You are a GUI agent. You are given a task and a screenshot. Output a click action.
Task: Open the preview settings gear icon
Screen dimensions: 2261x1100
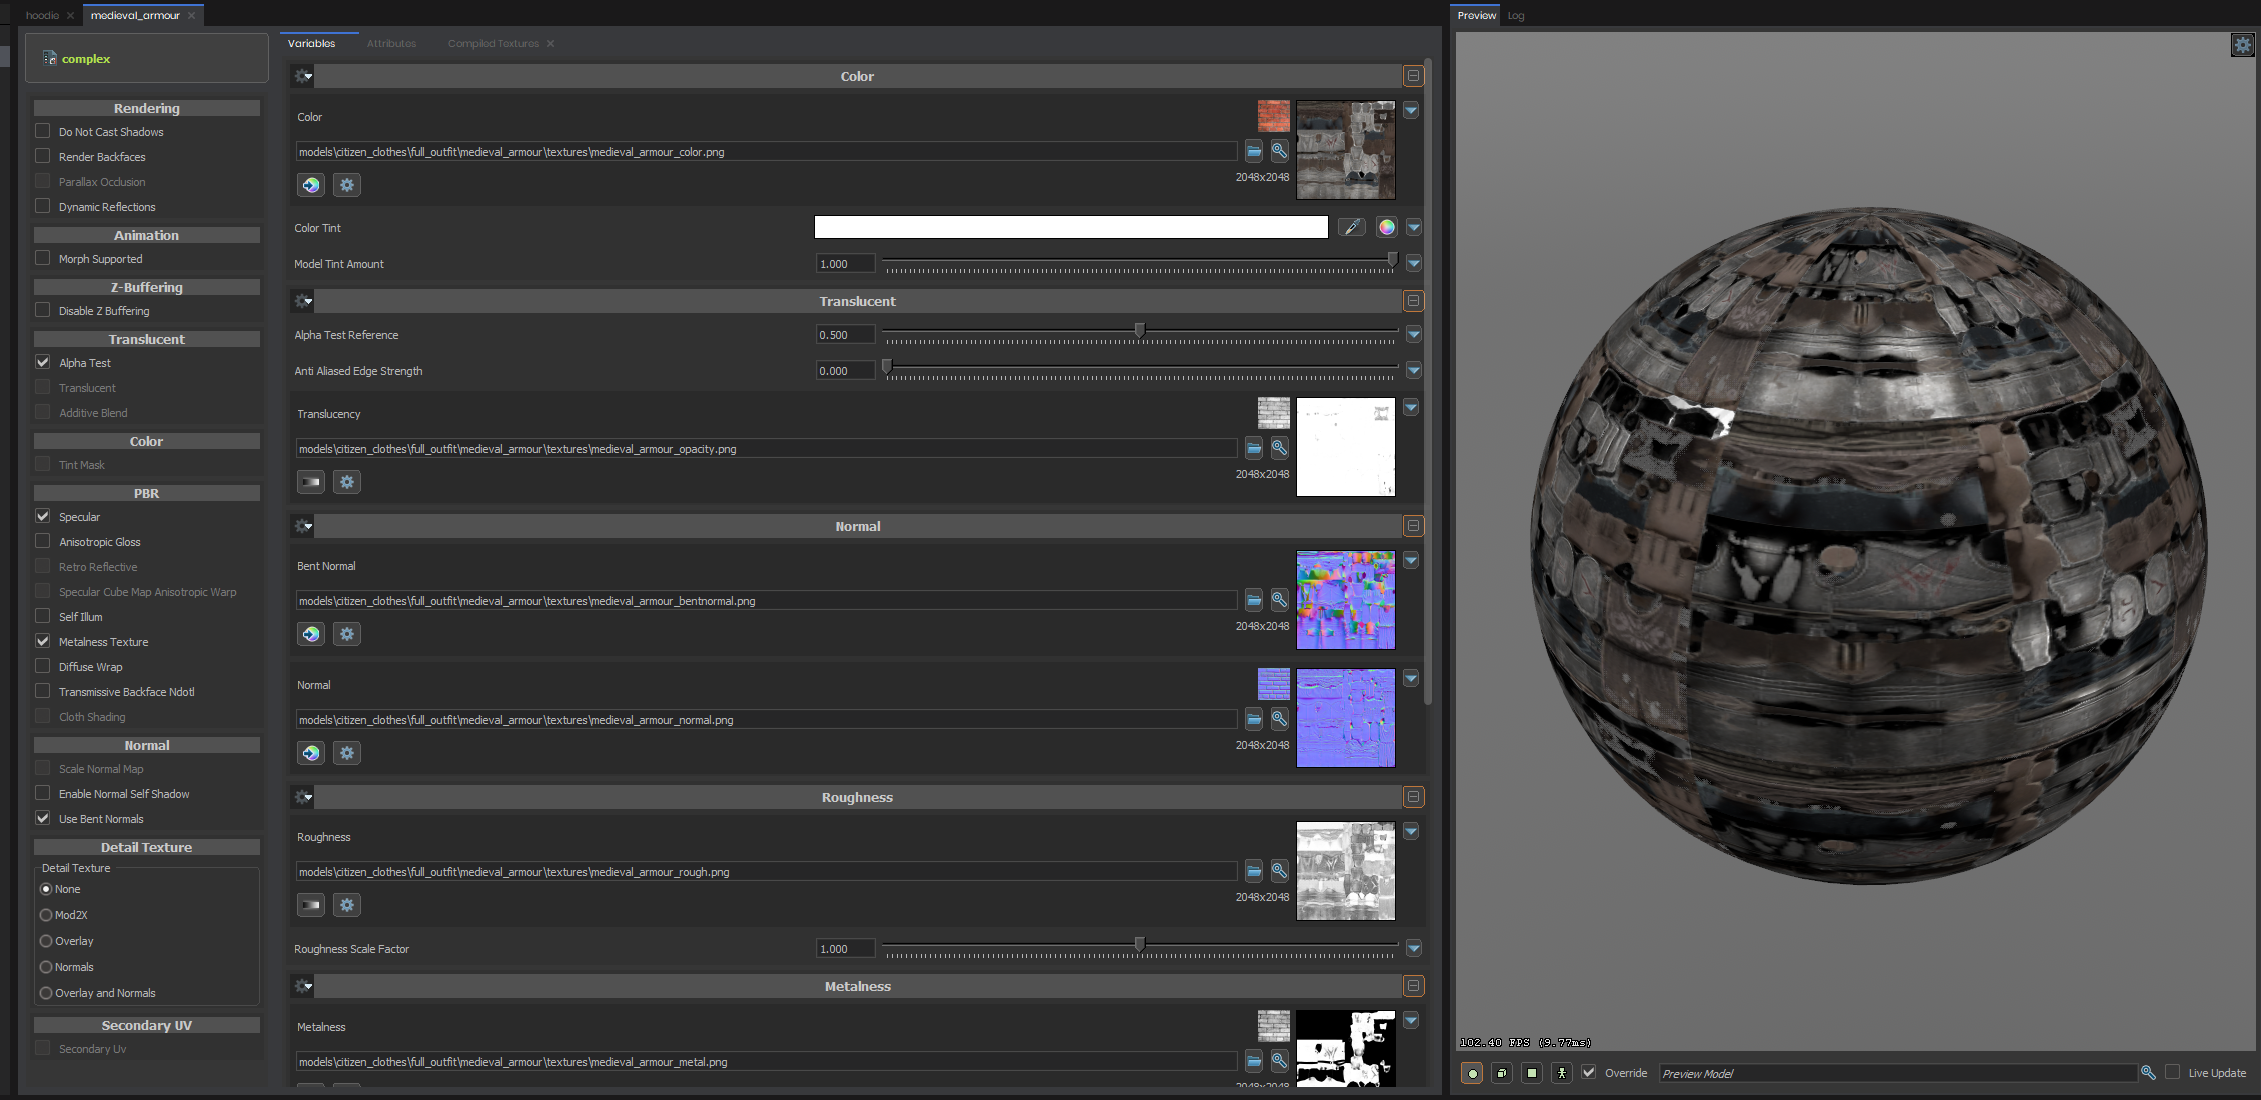click(x=2242, y=45)
